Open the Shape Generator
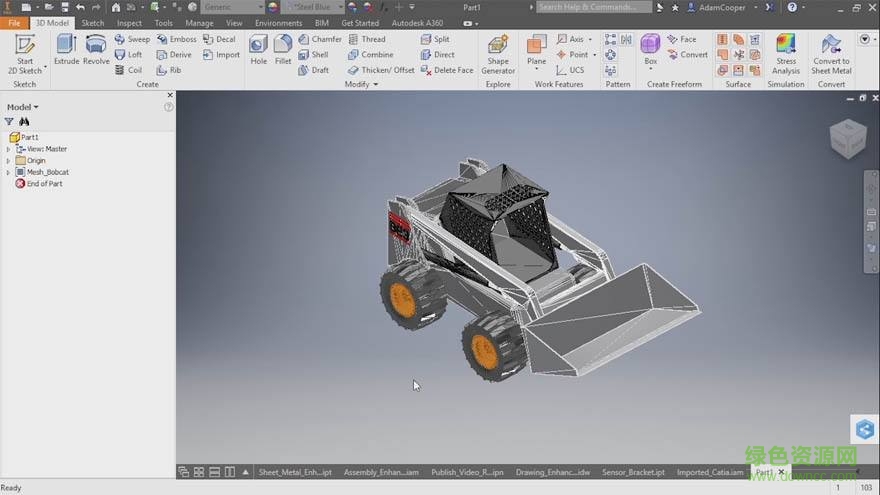Screen dimensions: 880x495 pos(498,52)
